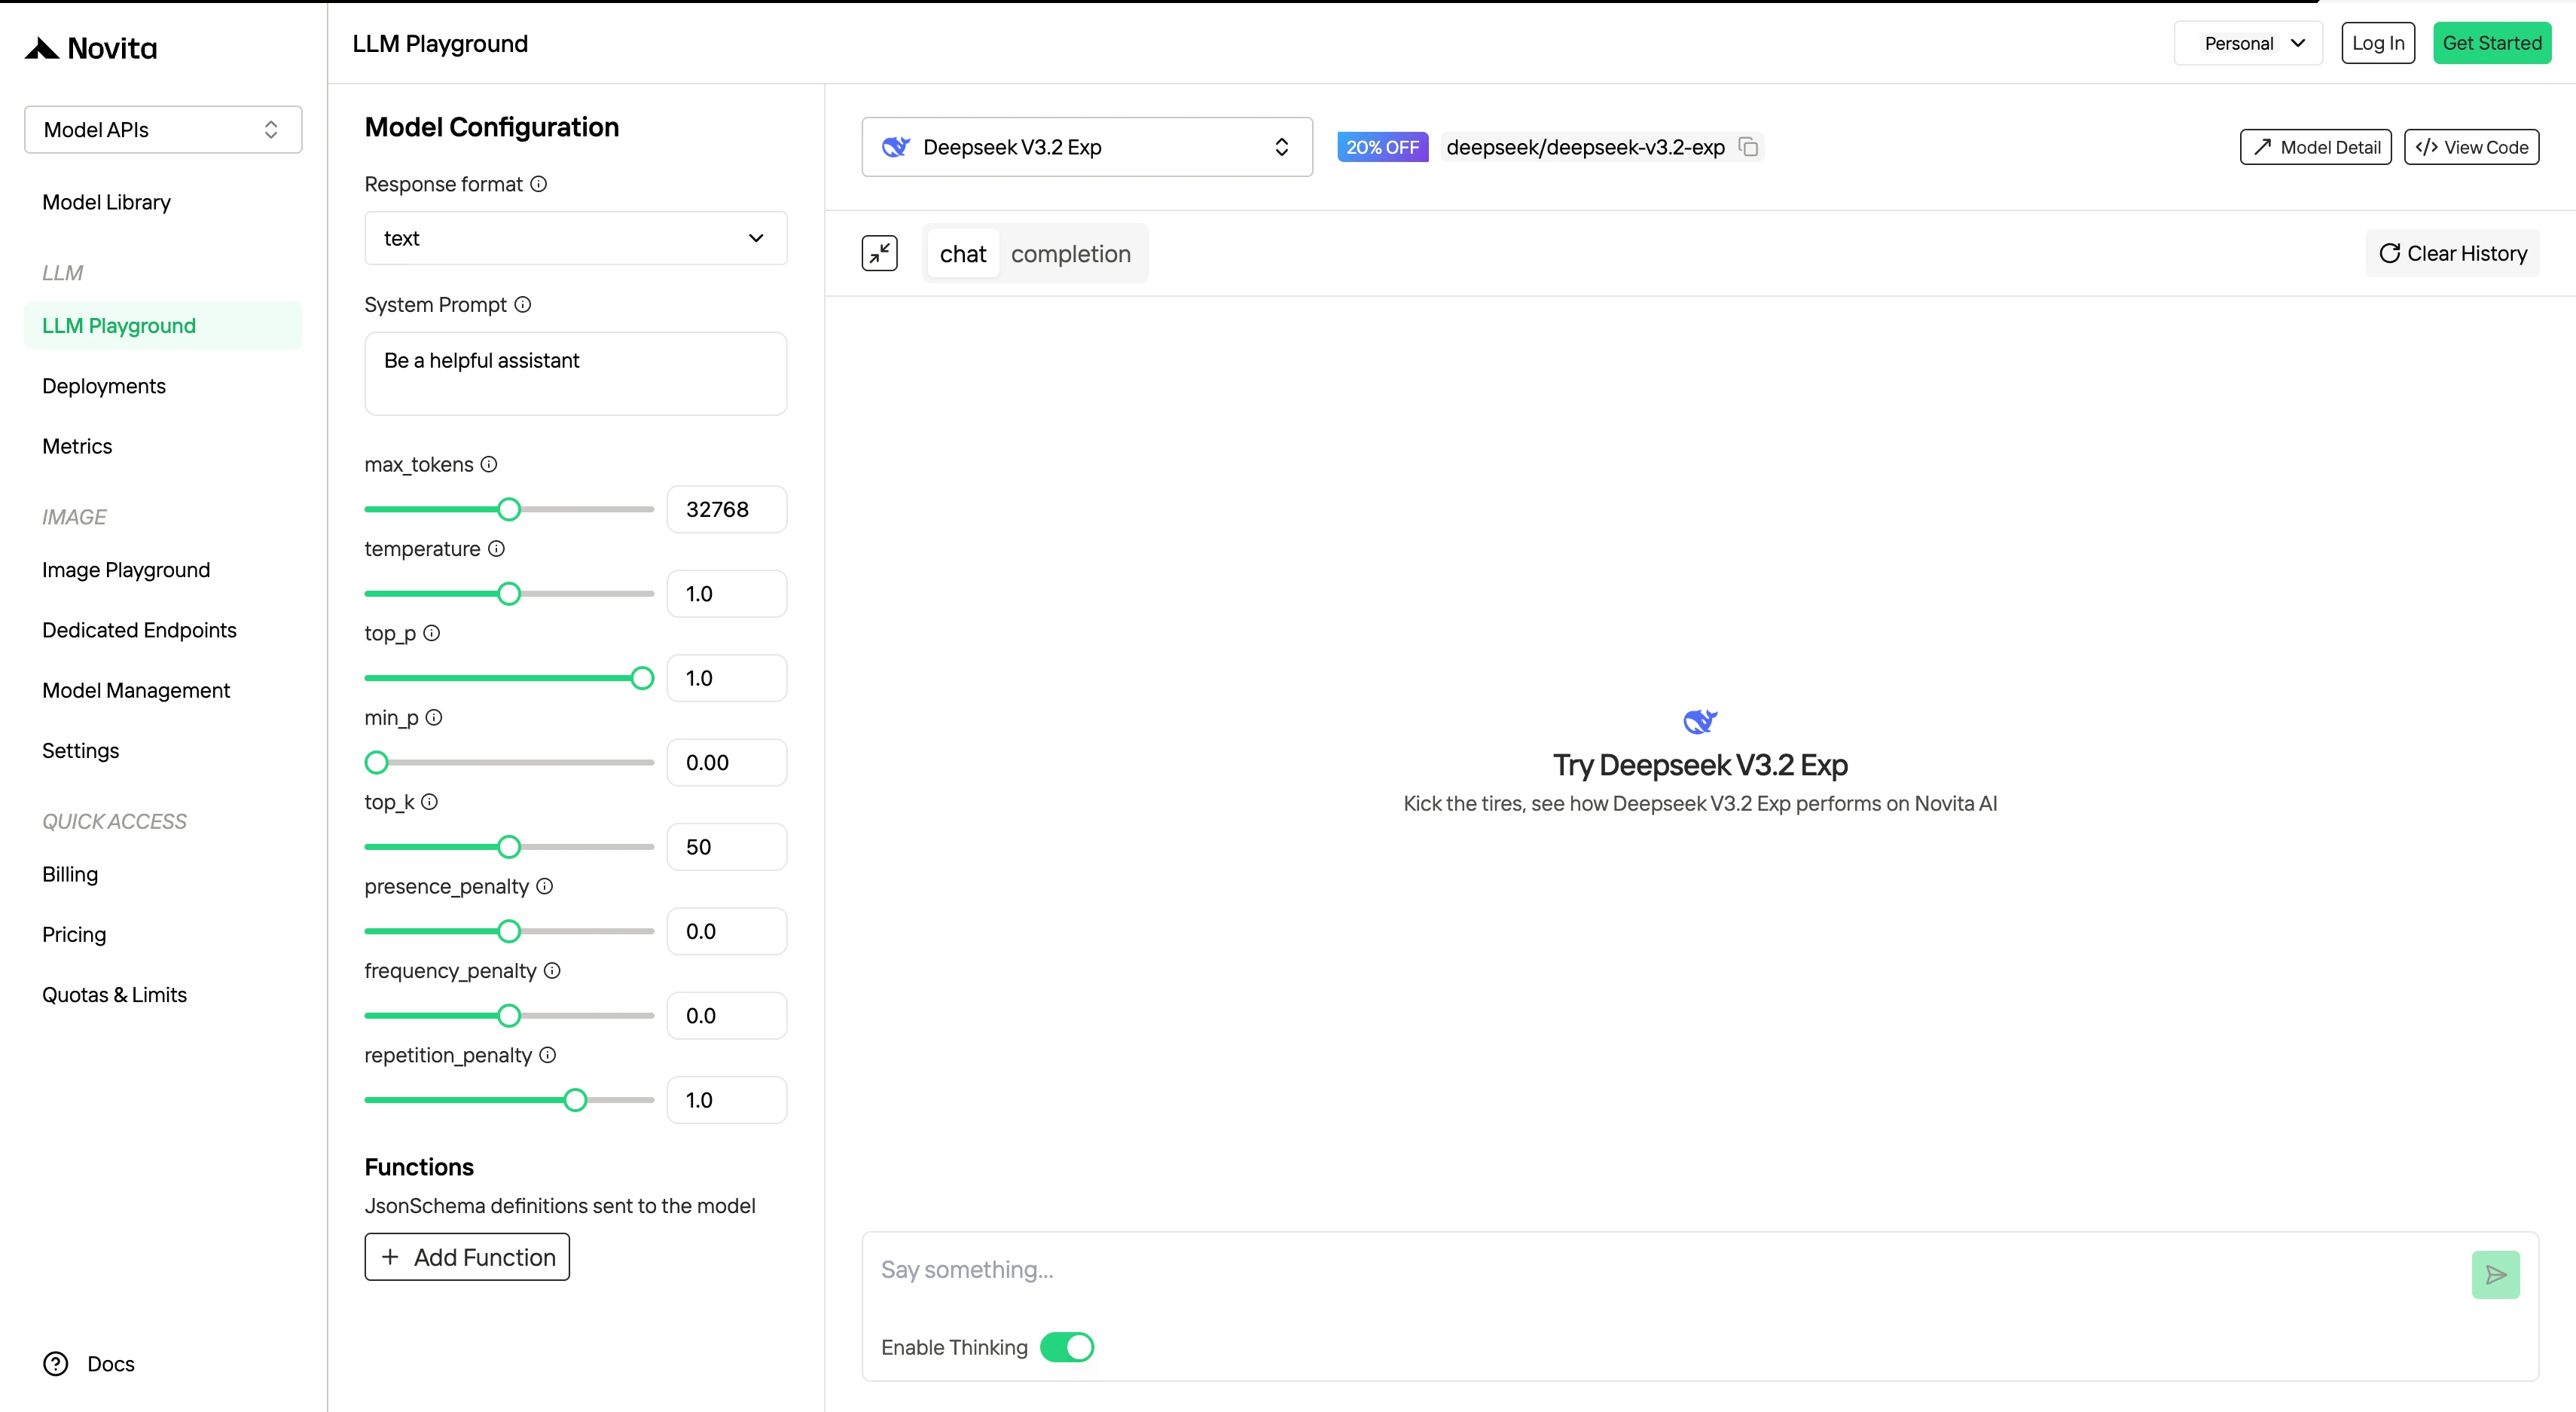Open the Deepseek V3.2 Exp model selector
The image size is (2576, 1412).
tap(1087, 147)
